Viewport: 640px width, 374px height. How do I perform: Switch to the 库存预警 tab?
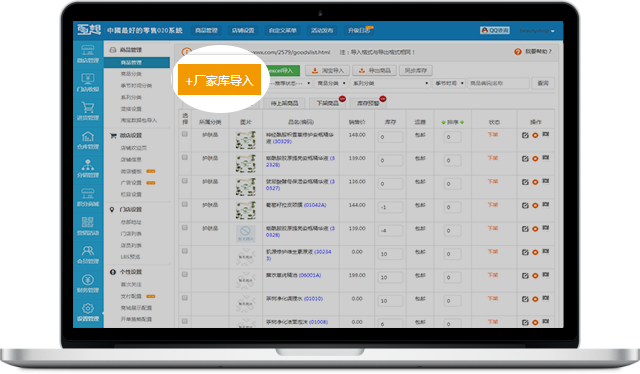(x=368, y=103)
